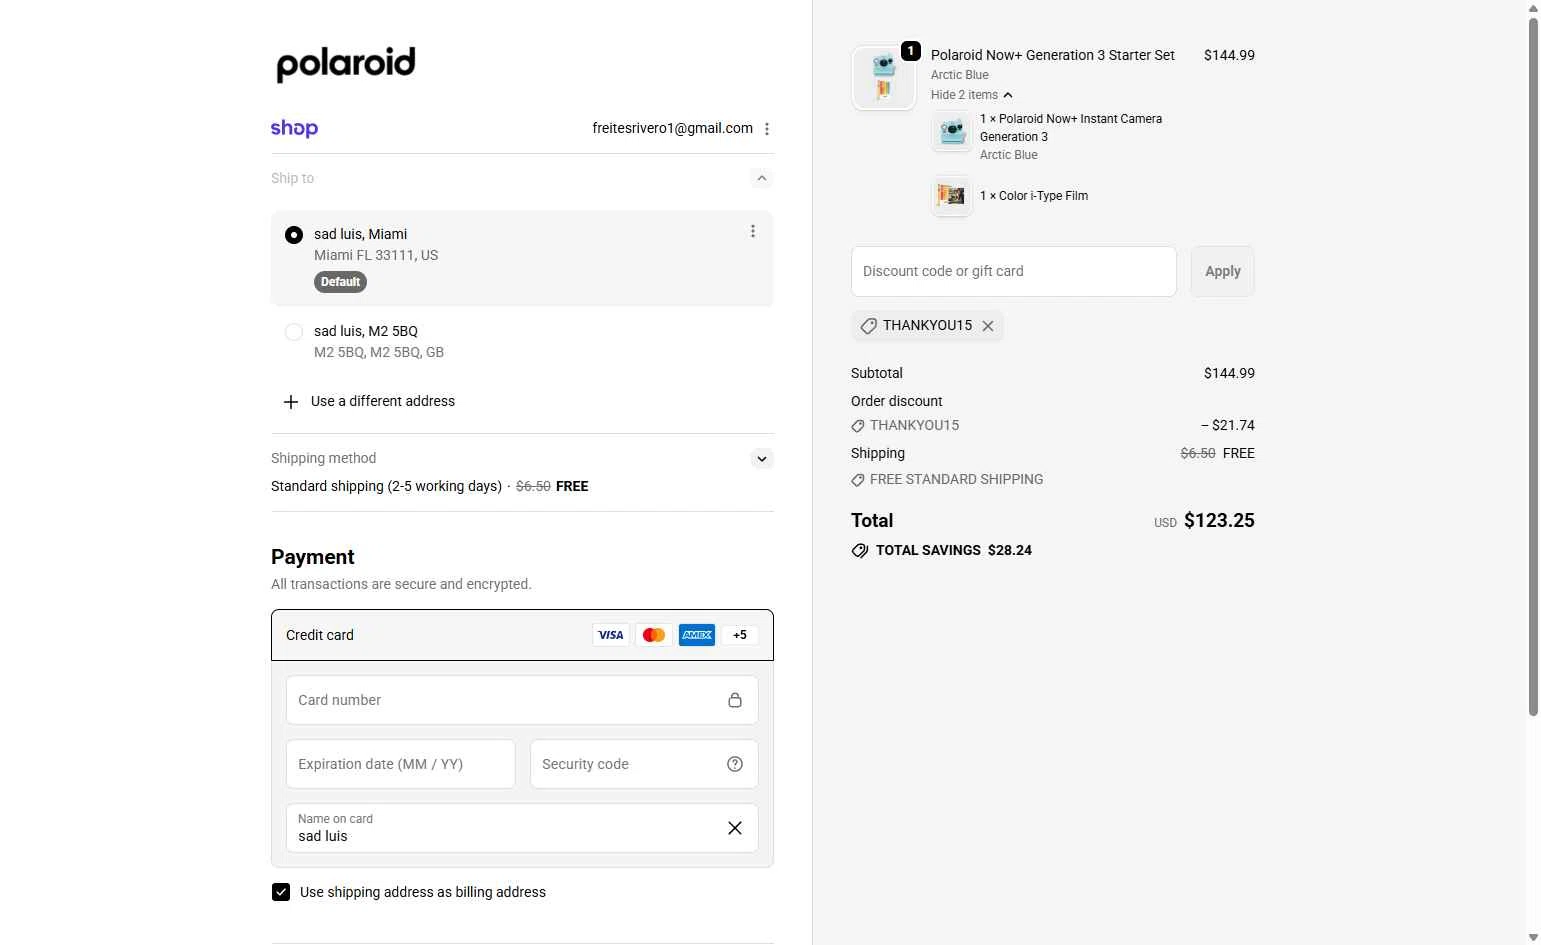Open the security code help icon

tap(735, 764)
